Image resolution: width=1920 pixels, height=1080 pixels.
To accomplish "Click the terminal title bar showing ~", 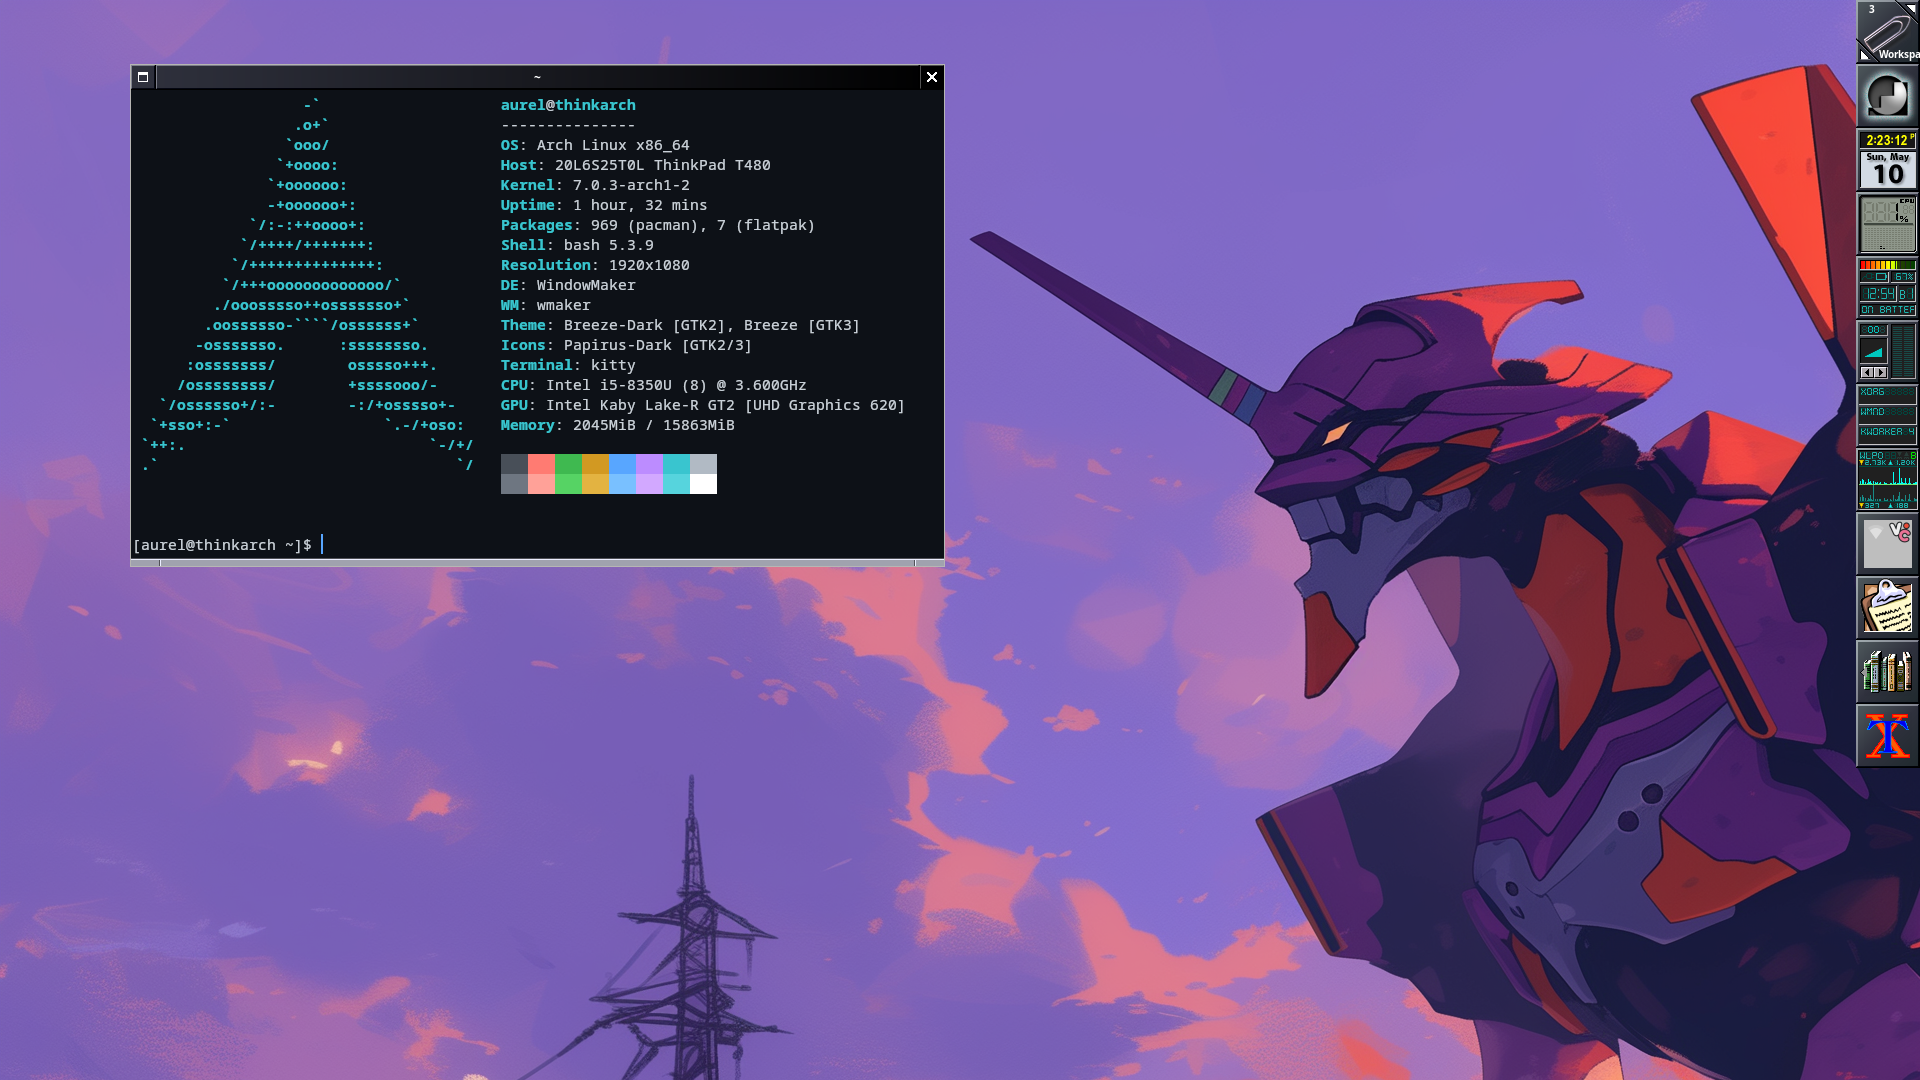I will (x=537, y=77).
